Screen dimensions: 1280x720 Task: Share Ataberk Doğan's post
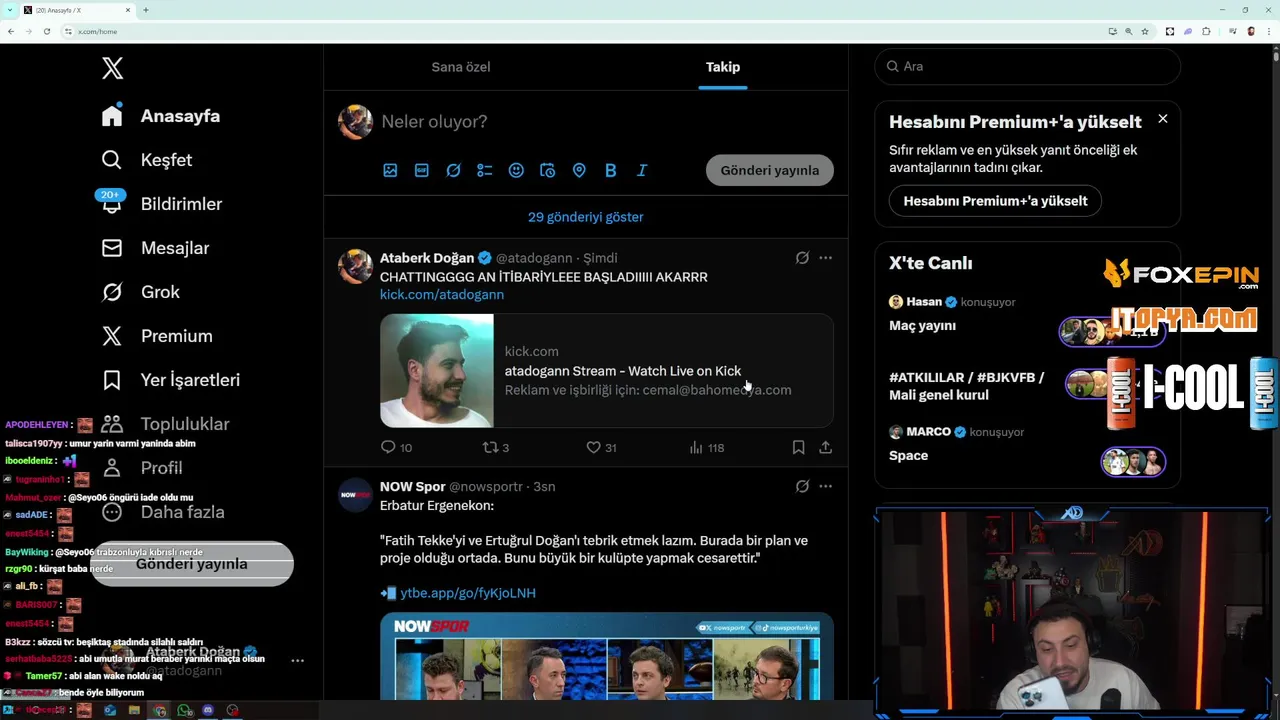click(825, 448)
